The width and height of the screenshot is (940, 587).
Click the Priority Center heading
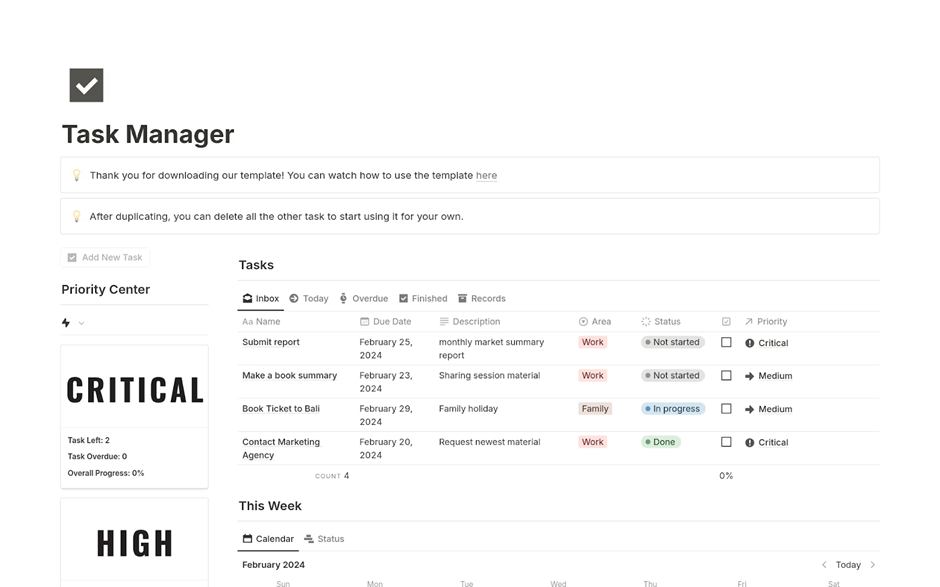(106, 289)
